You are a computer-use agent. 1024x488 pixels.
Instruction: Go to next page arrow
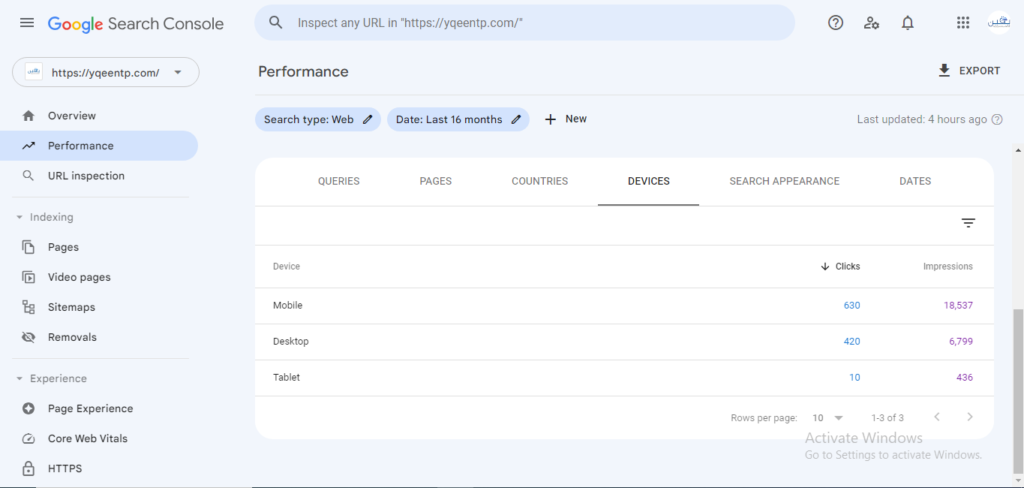click(970, 417)
